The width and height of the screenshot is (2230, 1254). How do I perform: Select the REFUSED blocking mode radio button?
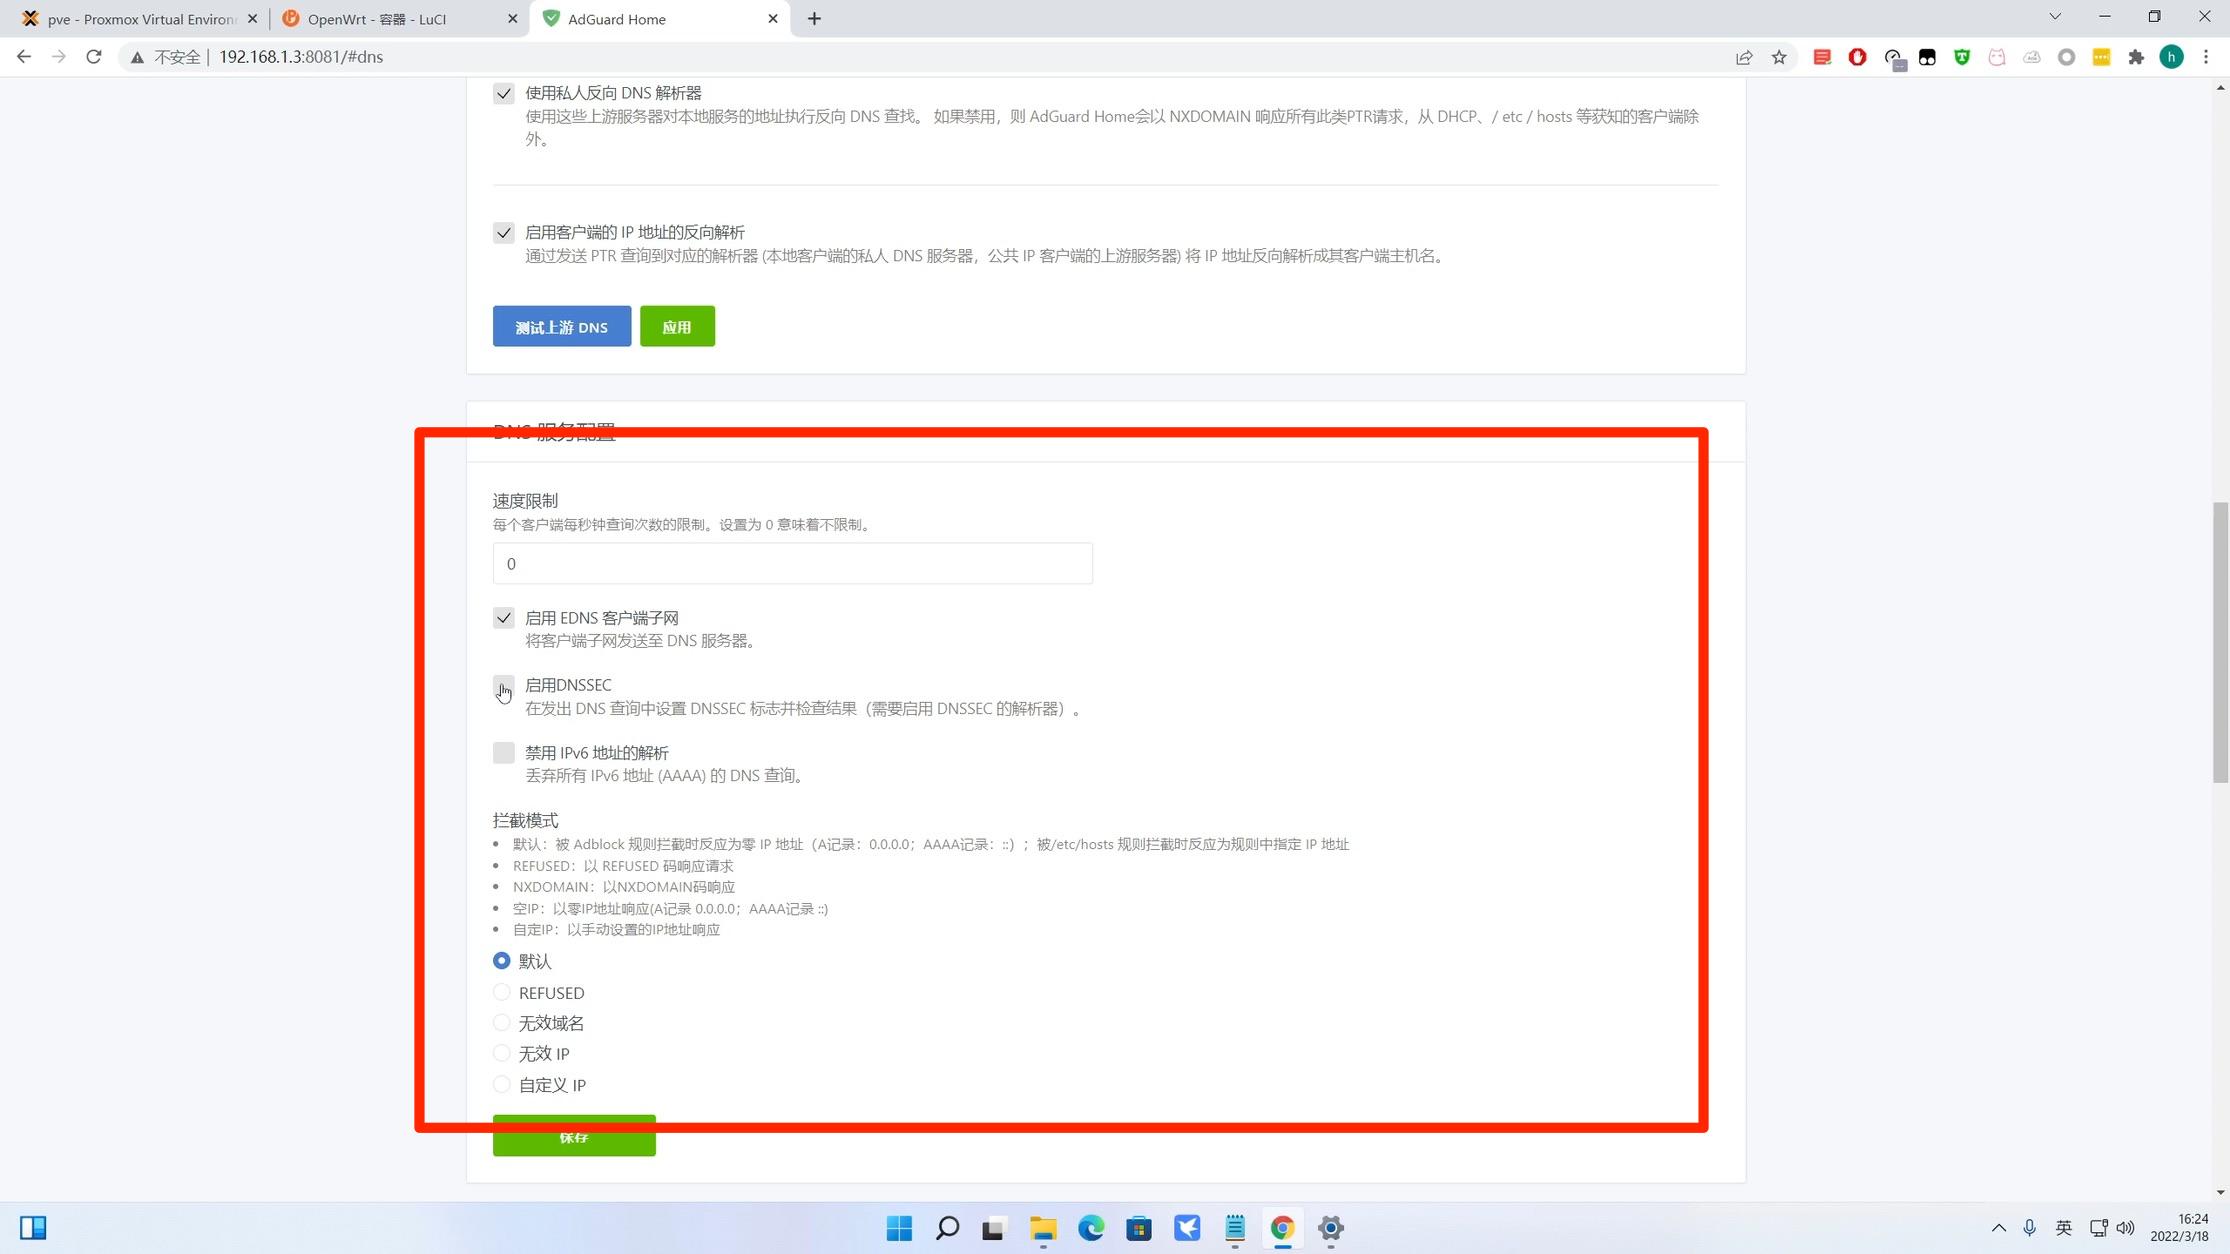click(x=501, y=992)
